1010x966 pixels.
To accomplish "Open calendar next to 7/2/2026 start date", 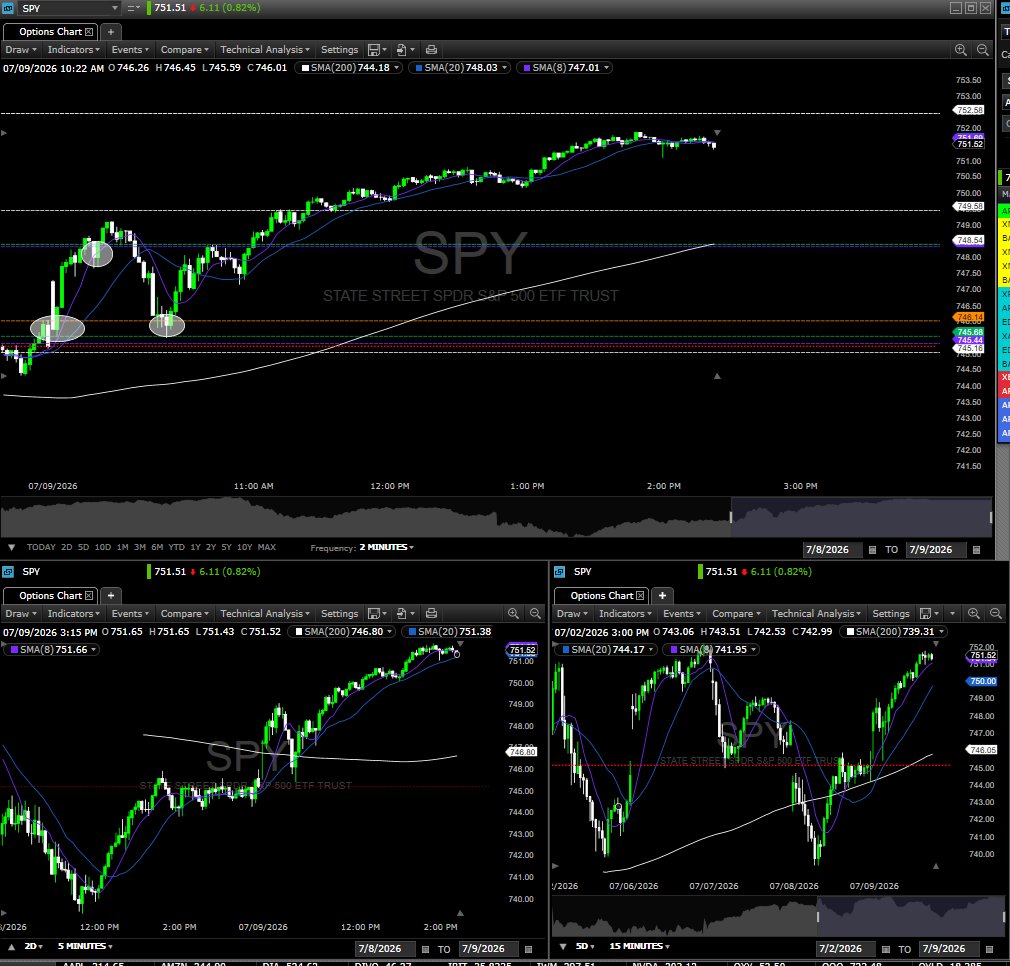I will tap(886, 949).
